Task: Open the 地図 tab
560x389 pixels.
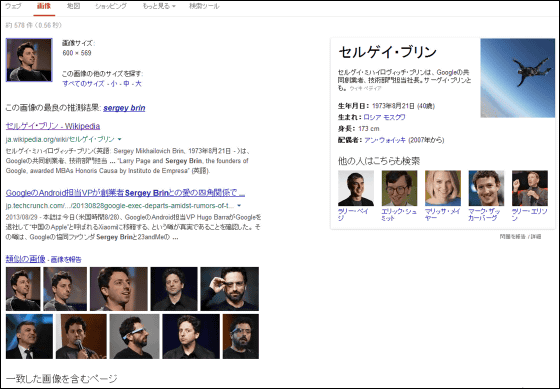Action: click(x=74, y=6)
